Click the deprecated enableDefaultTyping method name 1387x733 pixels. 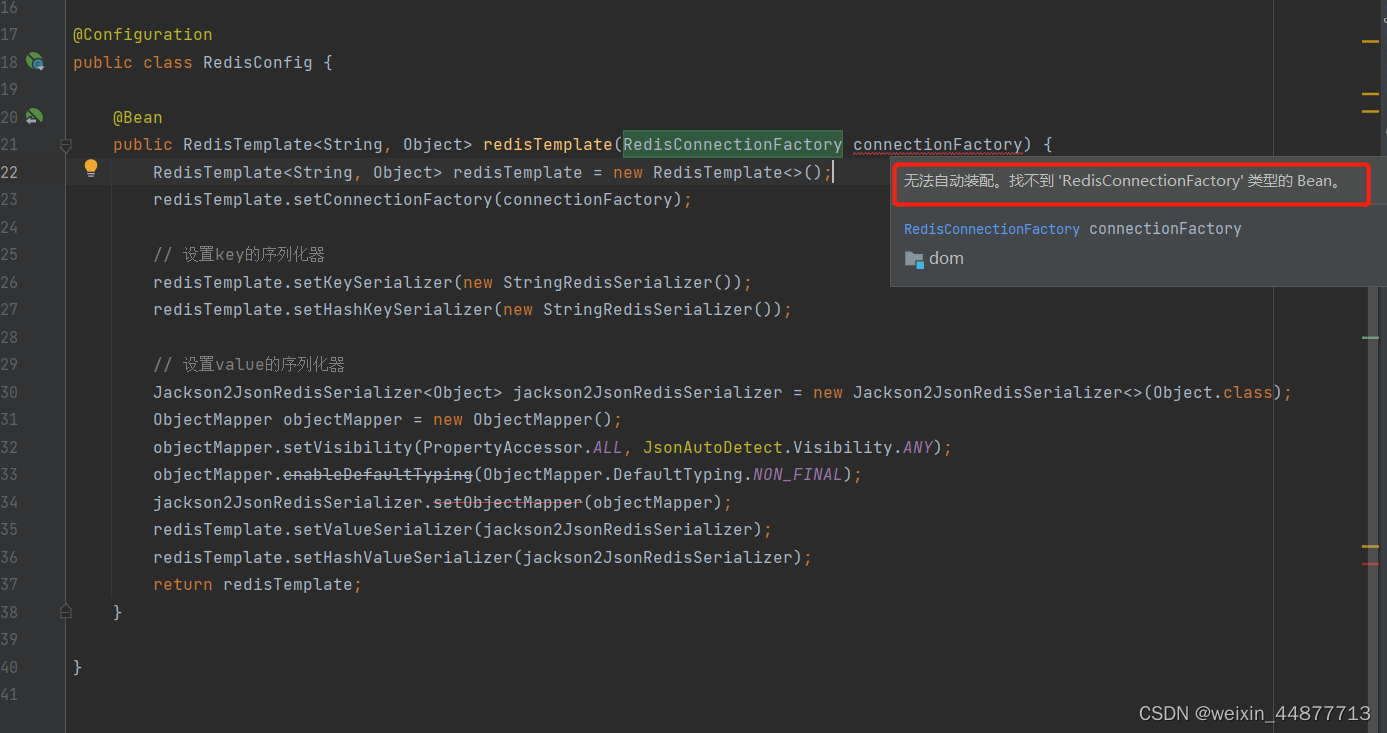pyautogui.click(x=377, y=474)
